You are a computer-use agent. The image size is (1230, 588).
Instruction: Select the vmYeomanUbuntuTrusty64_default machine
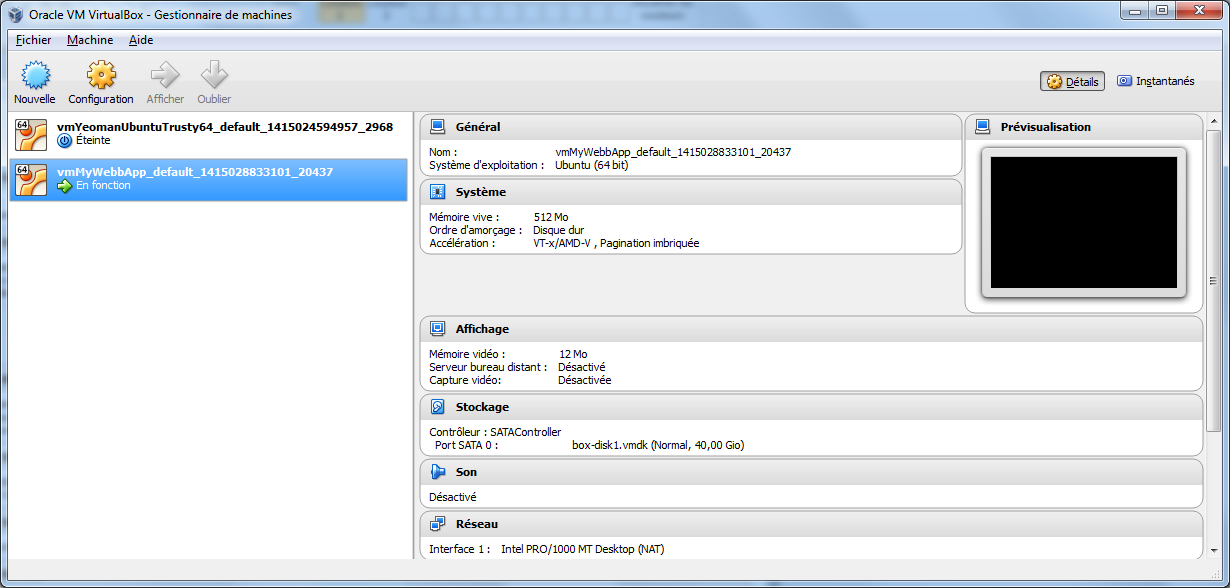[x=209, y=135]
